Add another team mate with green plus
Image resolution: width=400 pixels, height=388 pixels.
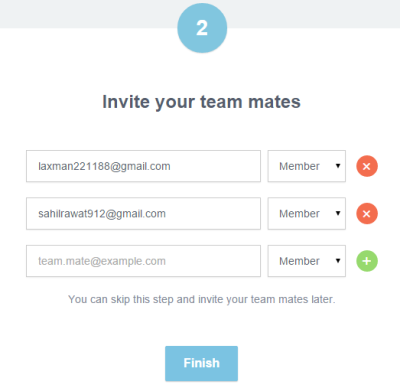(x=367, y=261)
